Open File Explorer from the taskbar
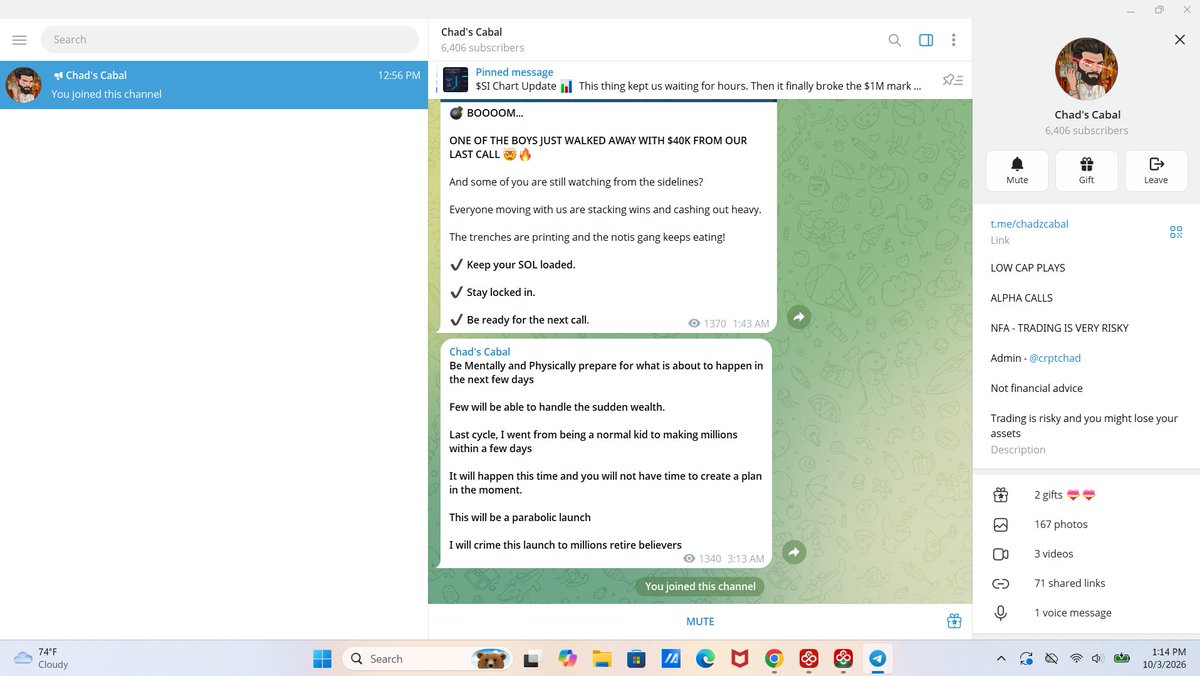This screenshot has width=1200, height=676. click(601, 658)
